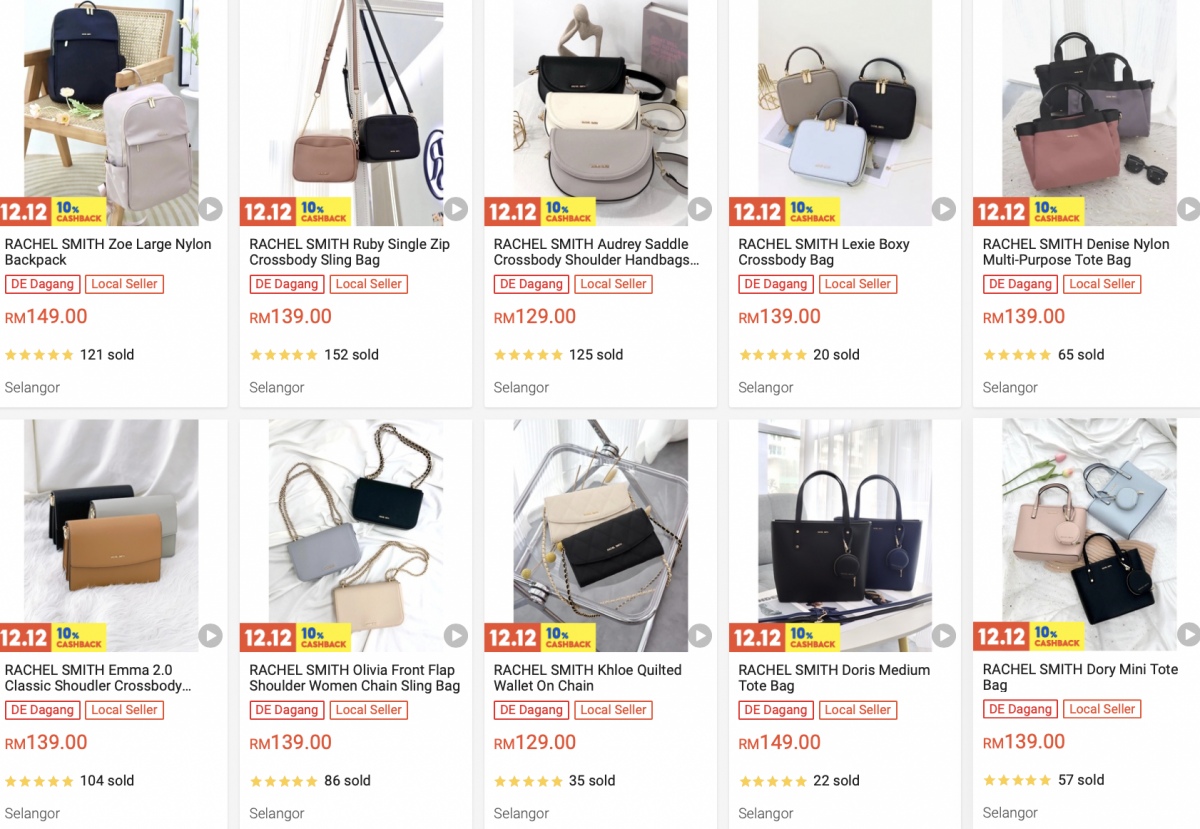Play video on Emma 2.0 Classic Shoulder listing
1200x829 pixels.
210,635
